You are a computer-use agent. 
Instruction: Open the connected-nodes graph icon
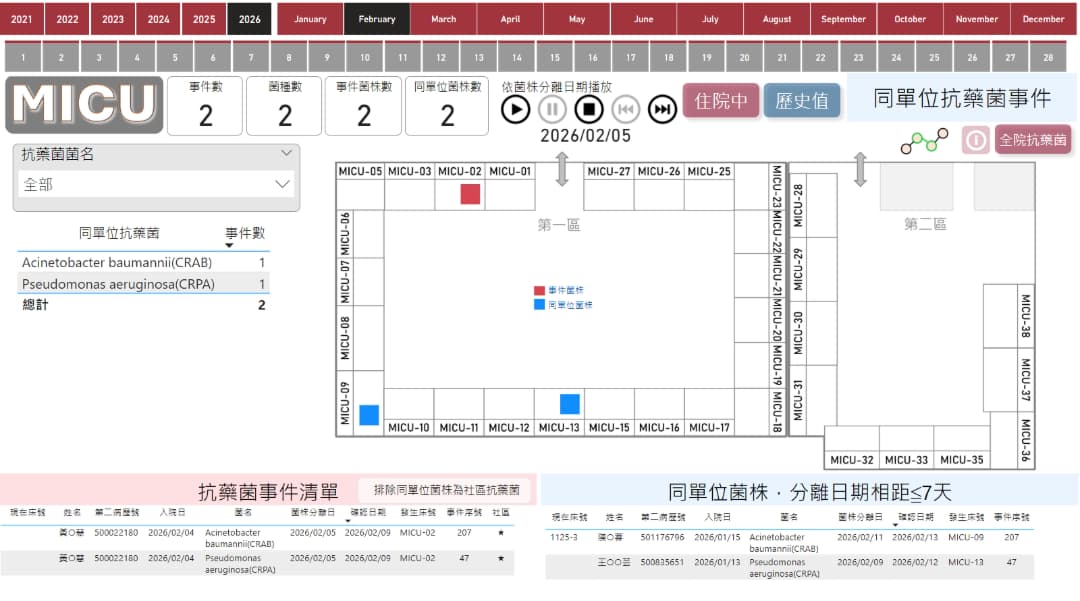point(924,140)
